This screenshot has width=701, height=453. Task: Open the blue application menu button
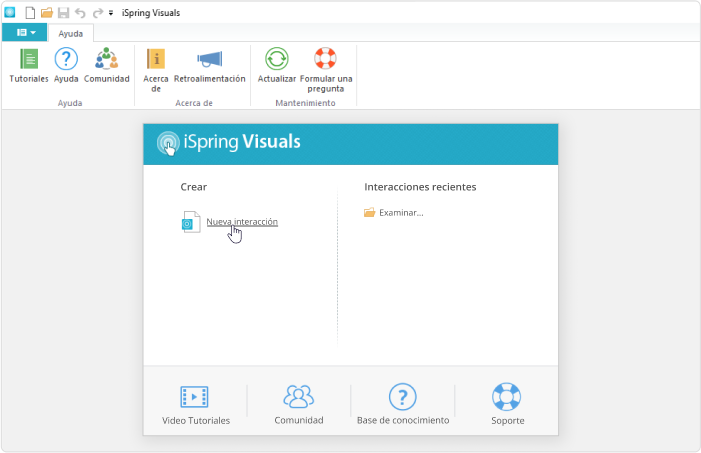(25, 33)
